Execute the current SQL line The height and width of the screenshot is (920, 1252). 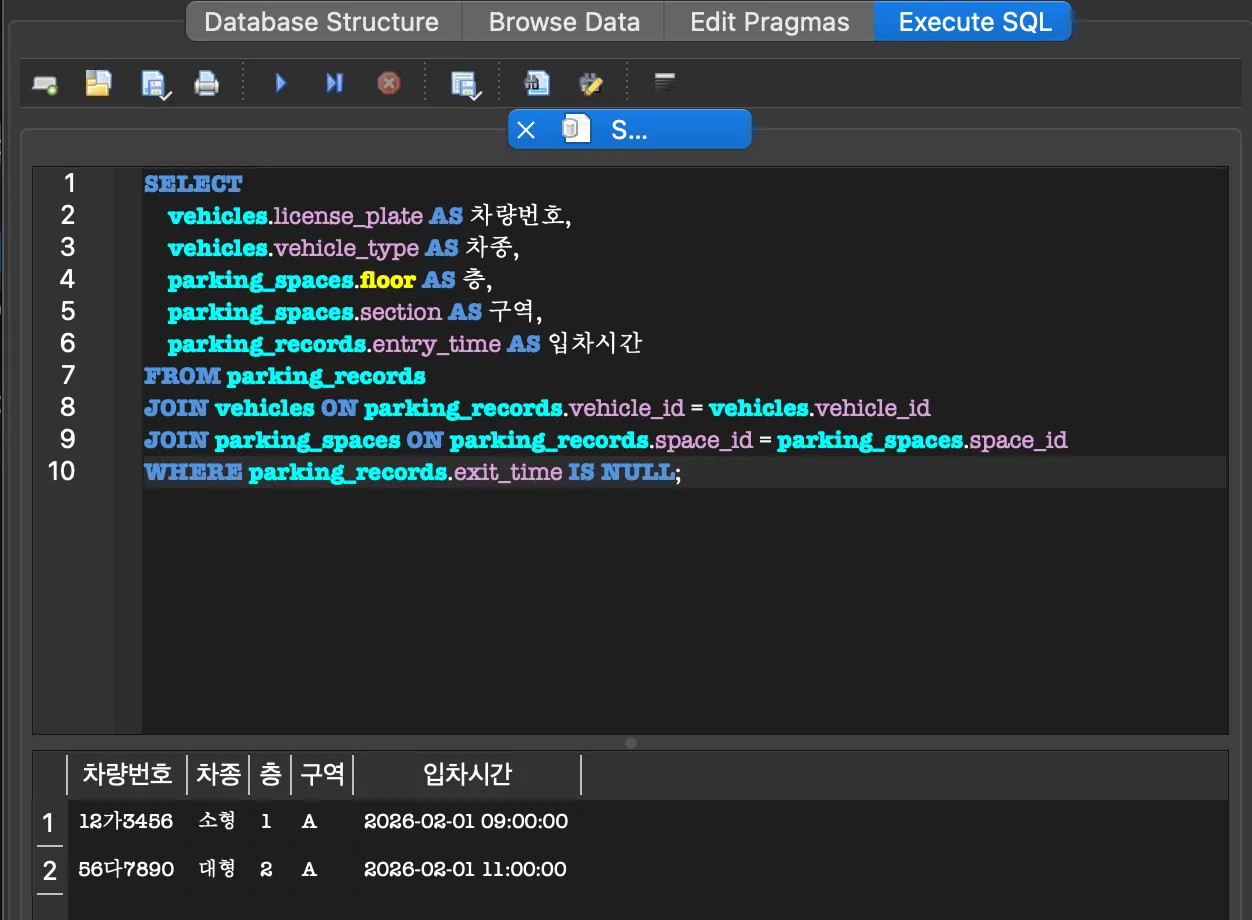(333, 83)
